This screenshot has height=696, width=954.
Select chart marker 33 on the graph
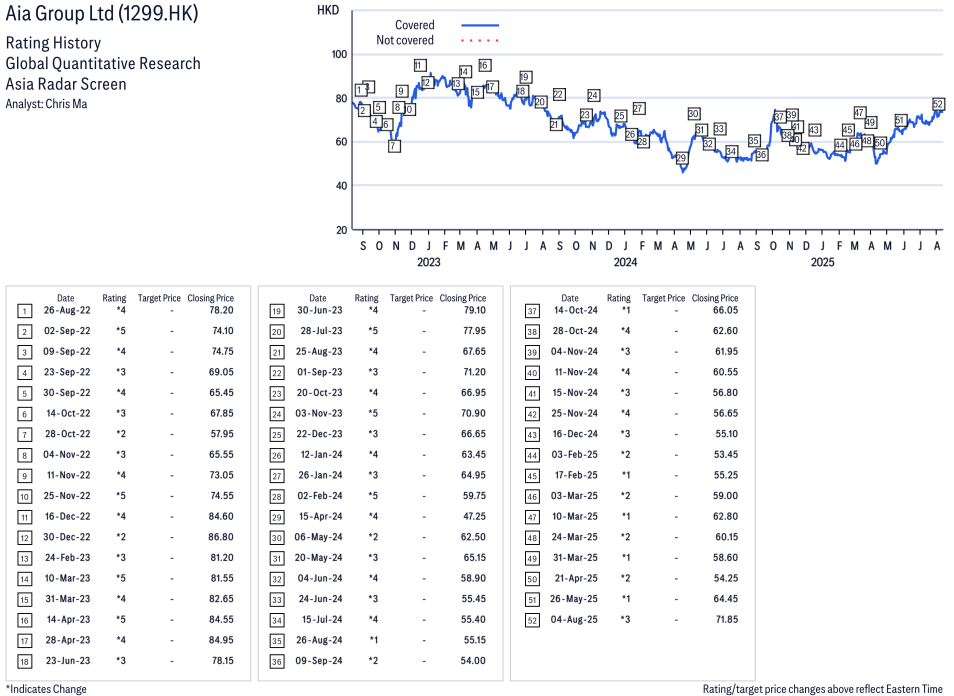click(720, 129)
